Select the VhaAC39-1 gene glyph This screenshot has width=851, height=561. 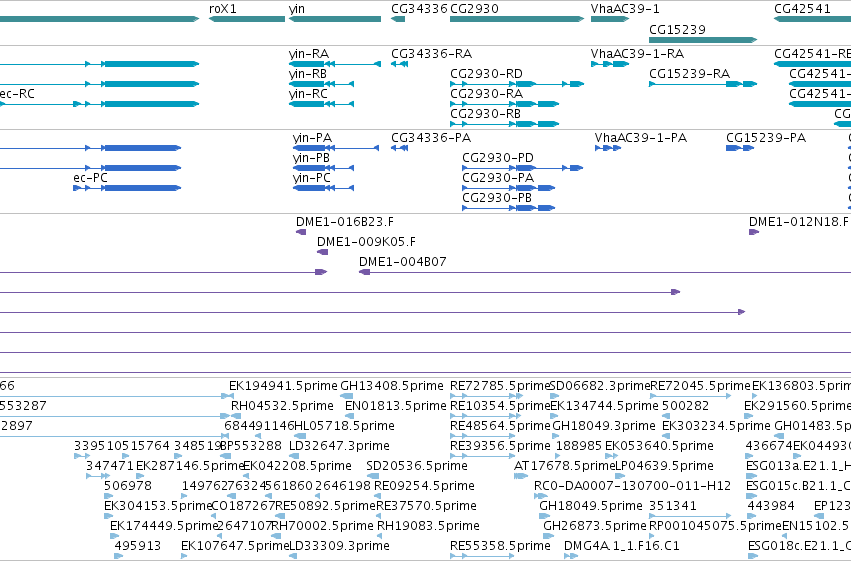[610, 19]
